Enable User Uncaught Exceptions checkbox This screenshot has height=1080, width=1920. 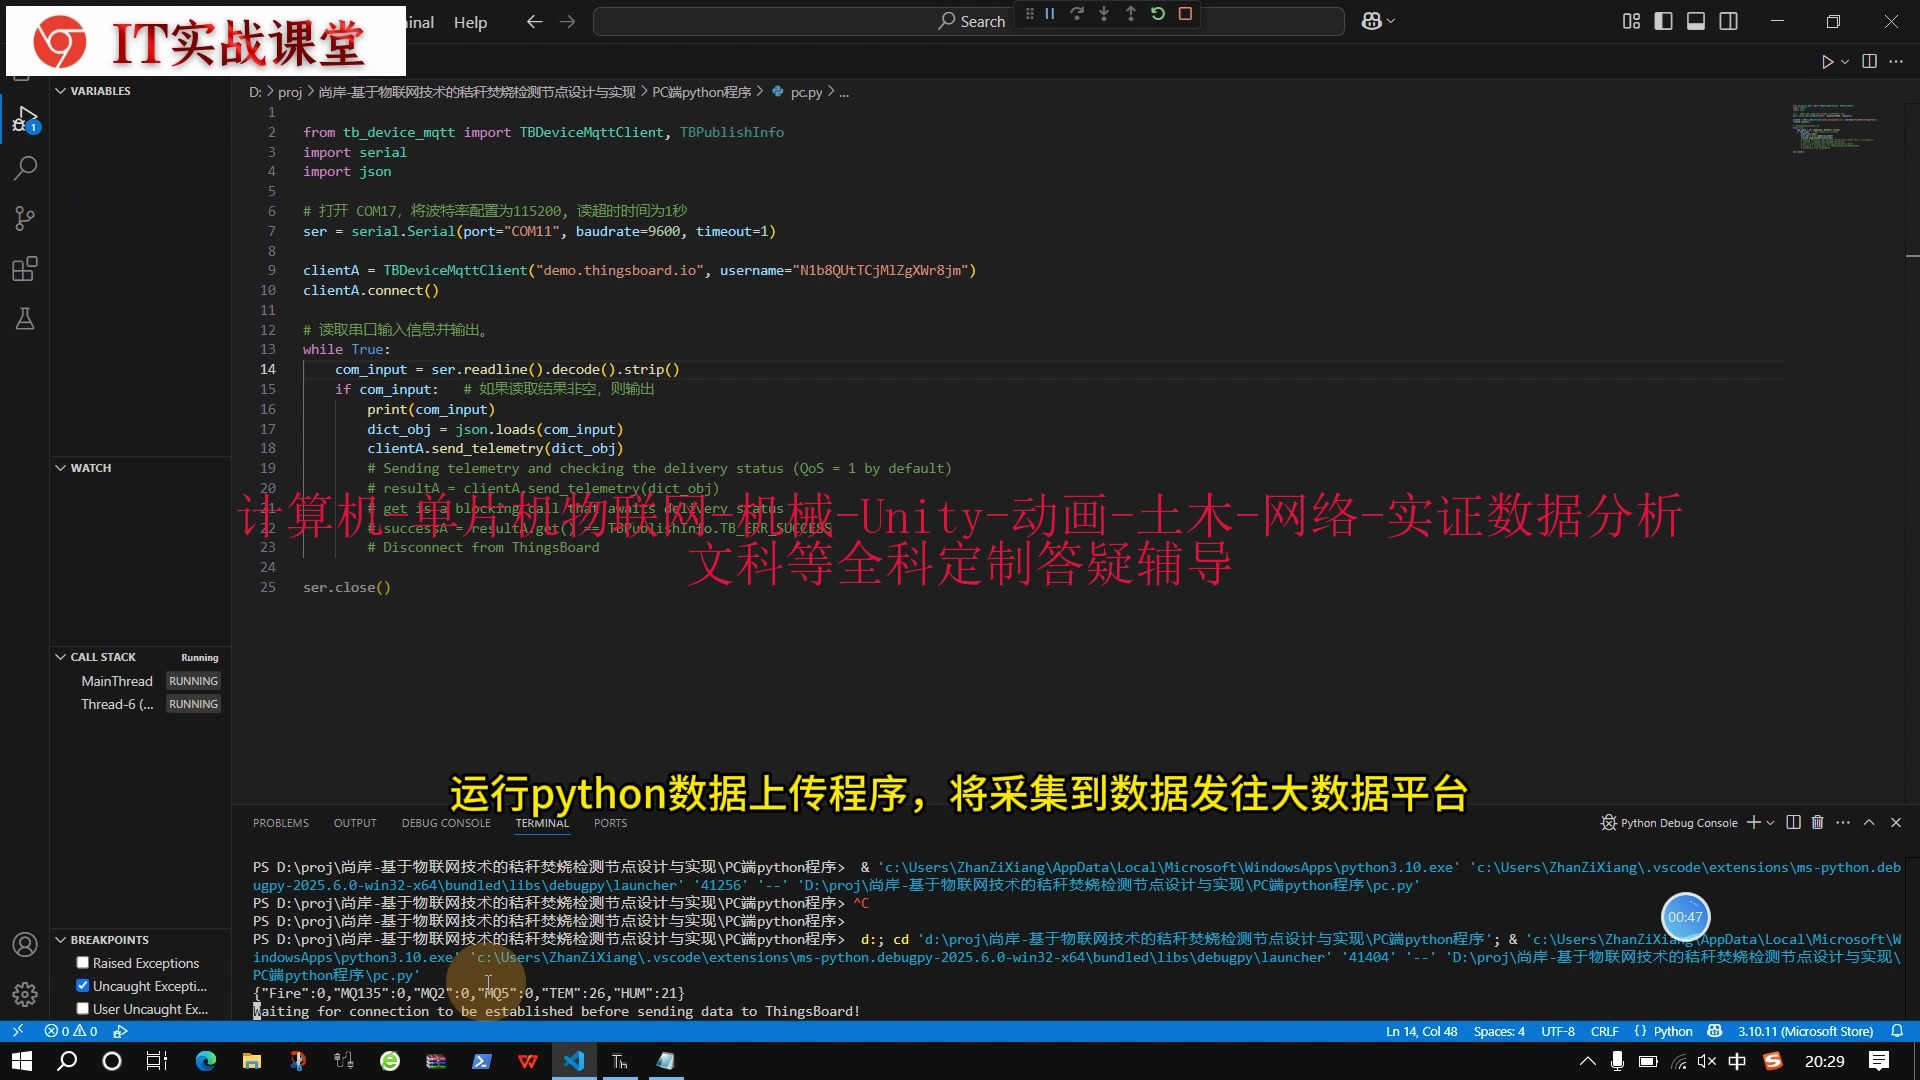83,1009
